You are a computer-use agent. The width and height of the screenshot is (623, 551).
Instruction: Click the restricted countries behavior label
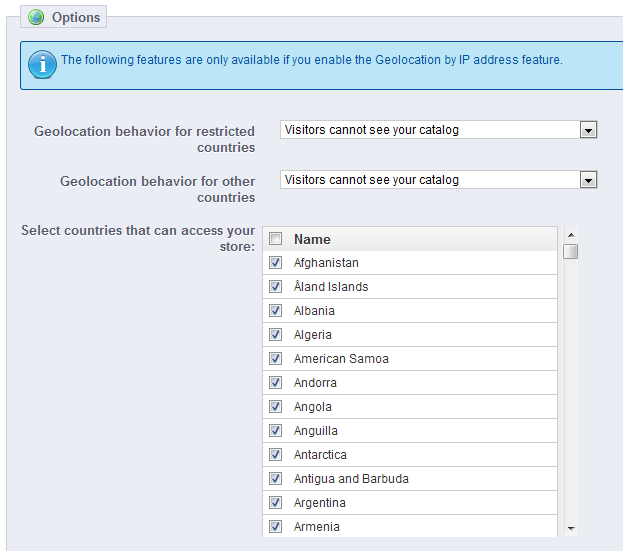[145, 139]
